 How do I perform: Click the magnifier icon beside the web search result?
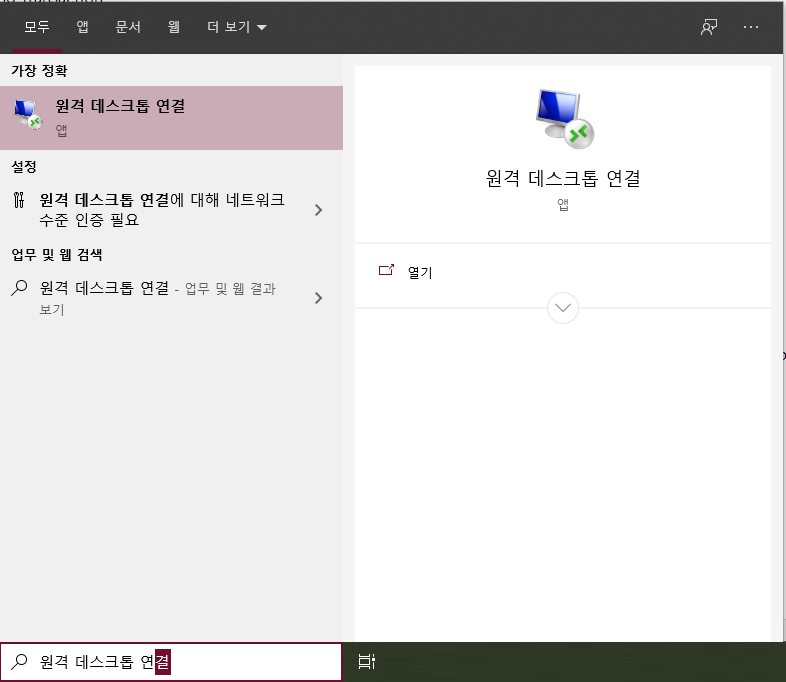[19, 288]
